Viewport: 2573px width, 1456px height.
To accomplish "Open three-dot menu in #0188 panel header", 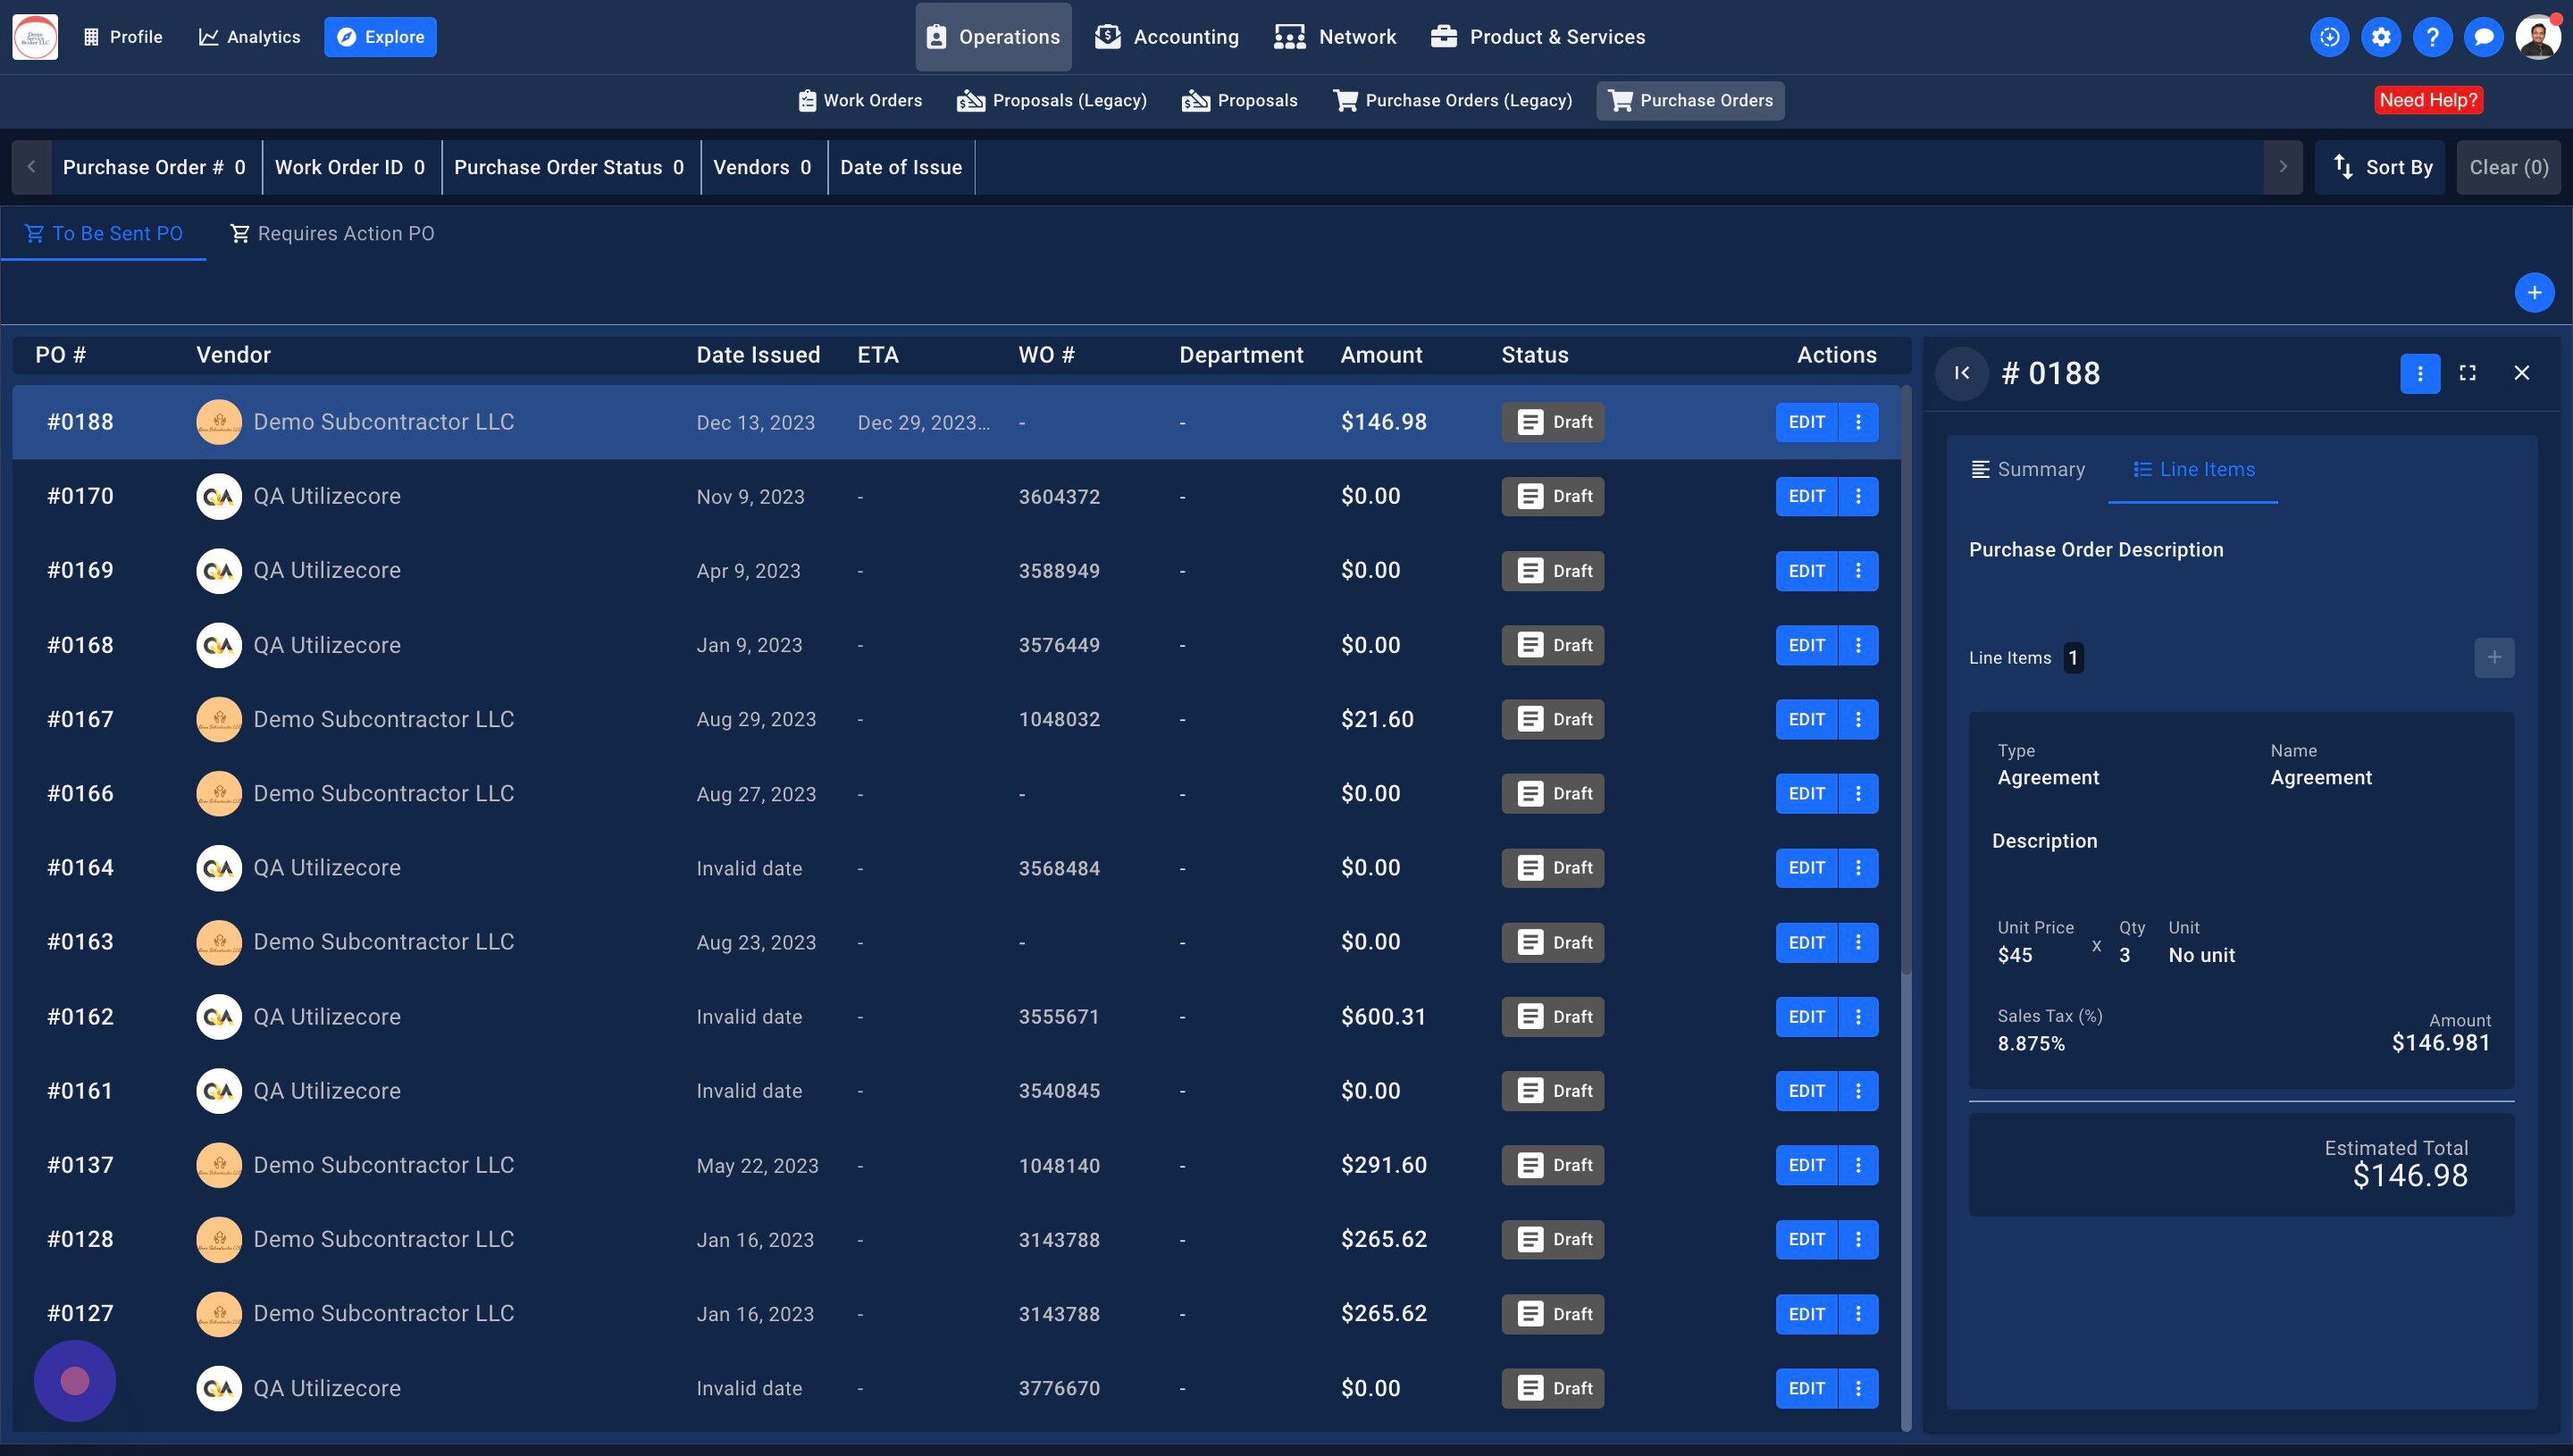I will tap(2419, 373).
